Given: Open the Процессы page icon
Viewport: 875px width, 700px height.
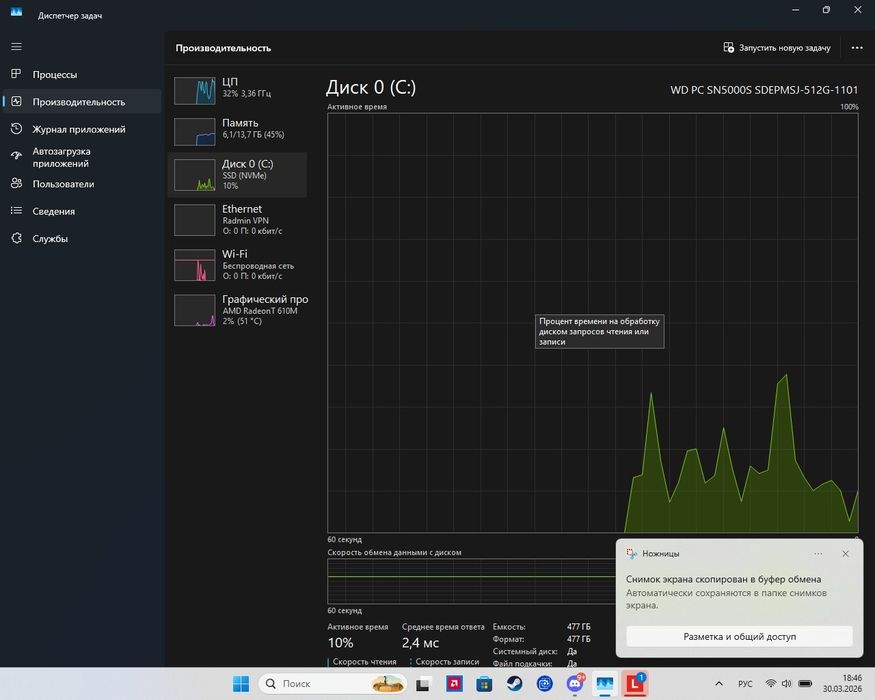Looking at the screenshot, I should click(16, 74).
